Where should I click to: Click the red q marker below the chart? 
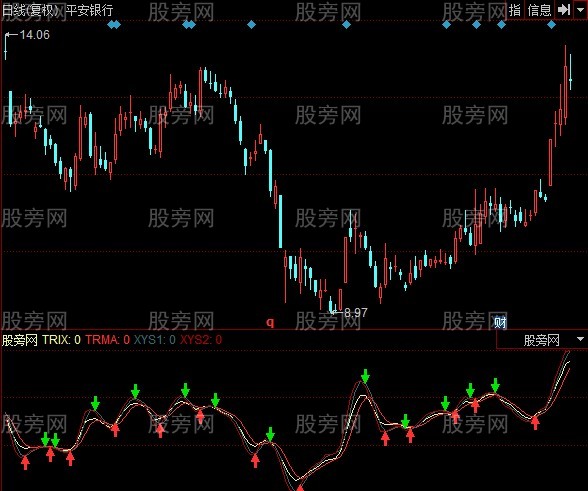pos(270,322)
